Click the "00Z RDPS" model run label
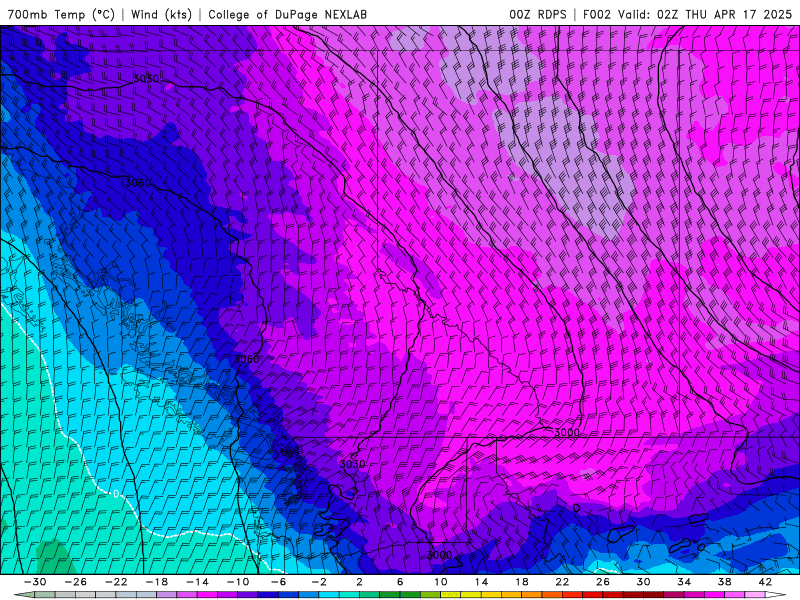The image size is (800, 600). pos(538,14)
